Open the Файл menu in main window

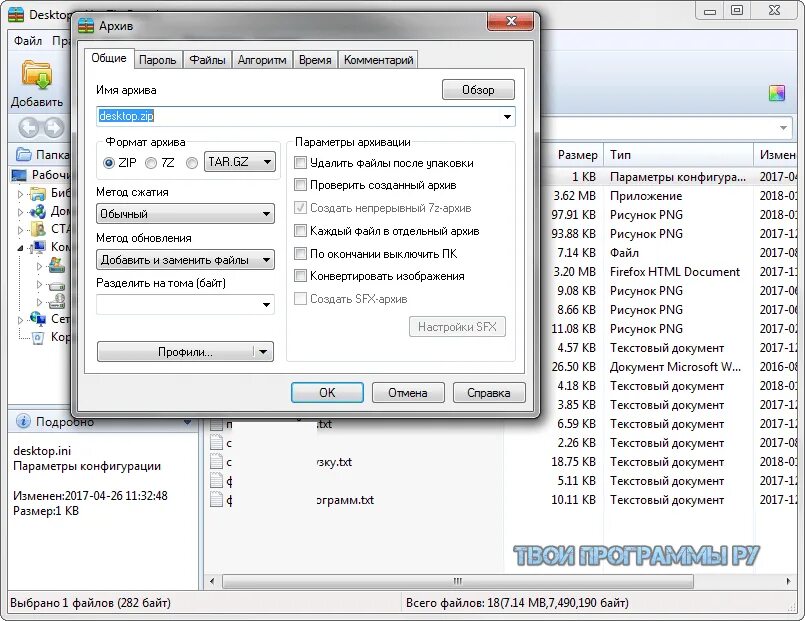[28, 41]
